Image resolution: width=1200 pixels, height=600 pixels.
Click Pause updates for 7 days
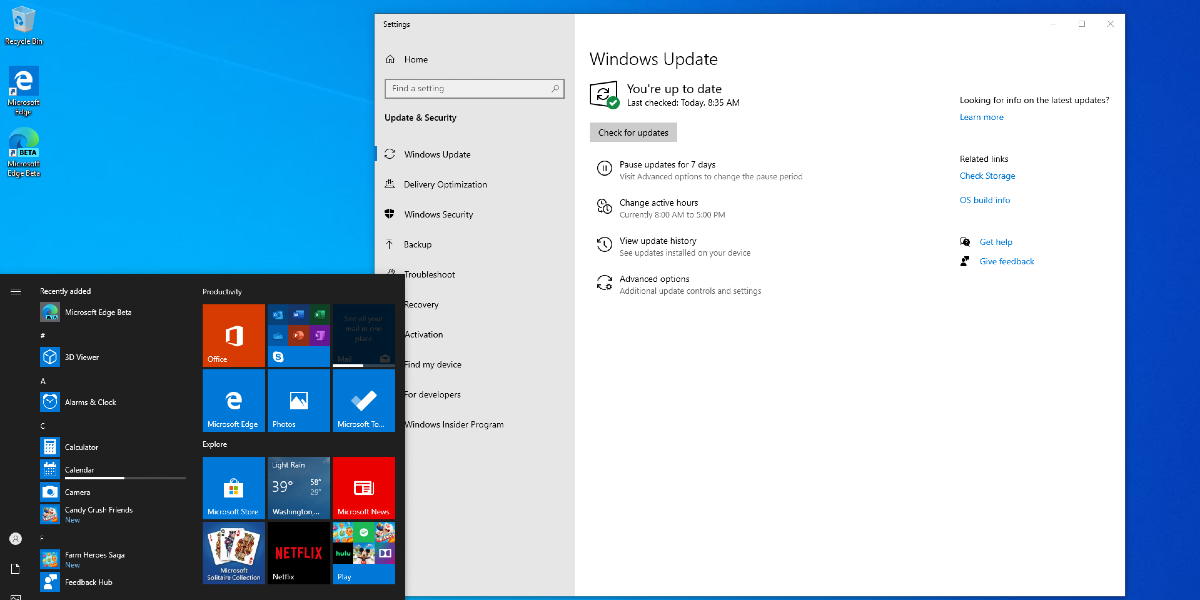pos(667,165)
